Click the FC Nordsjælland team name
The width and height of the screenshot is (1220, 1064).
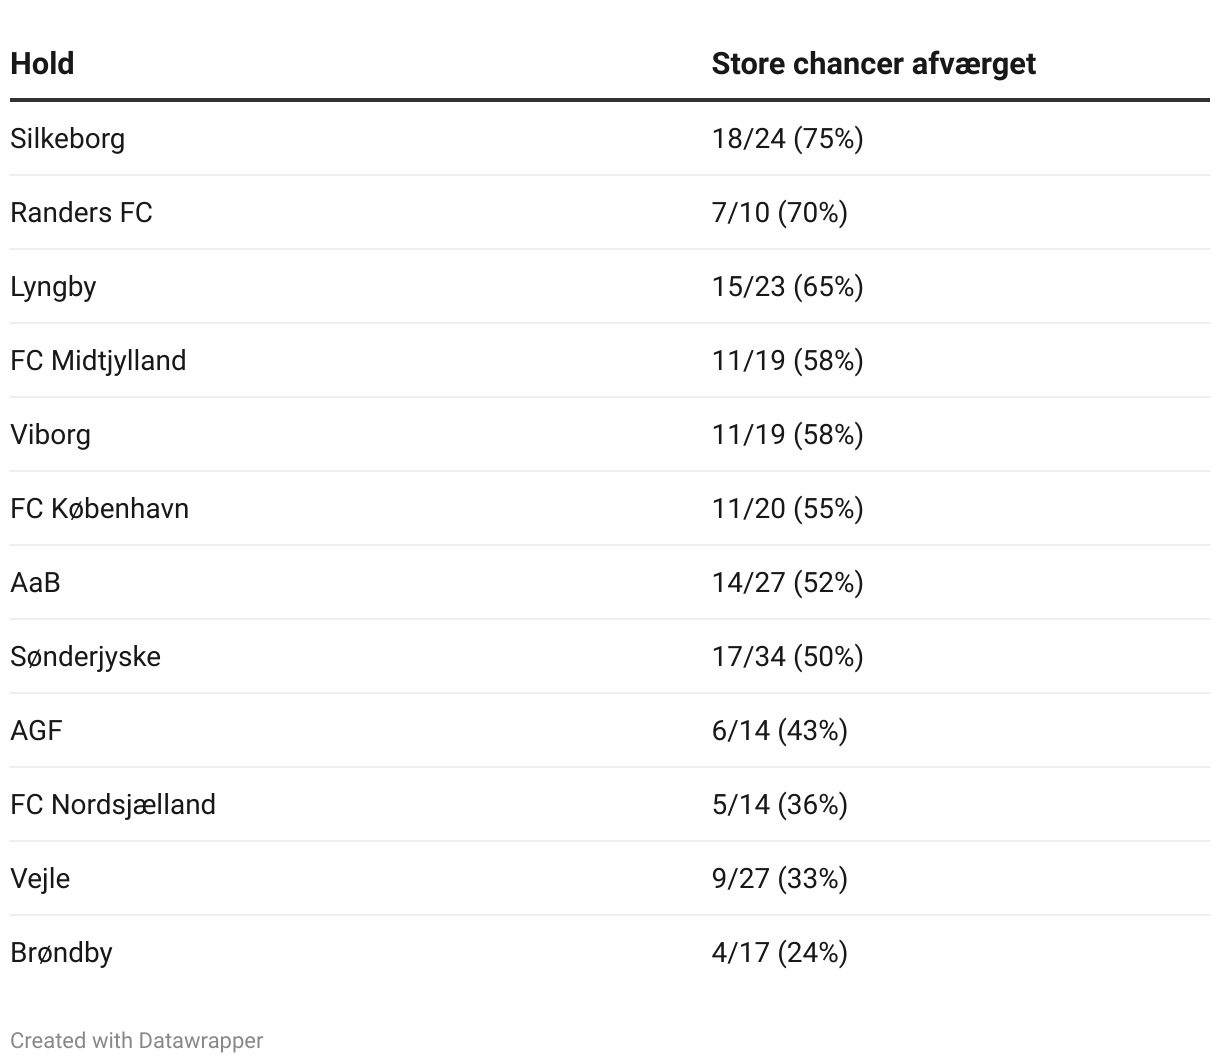pyautogui.click(x=113, y=804)
